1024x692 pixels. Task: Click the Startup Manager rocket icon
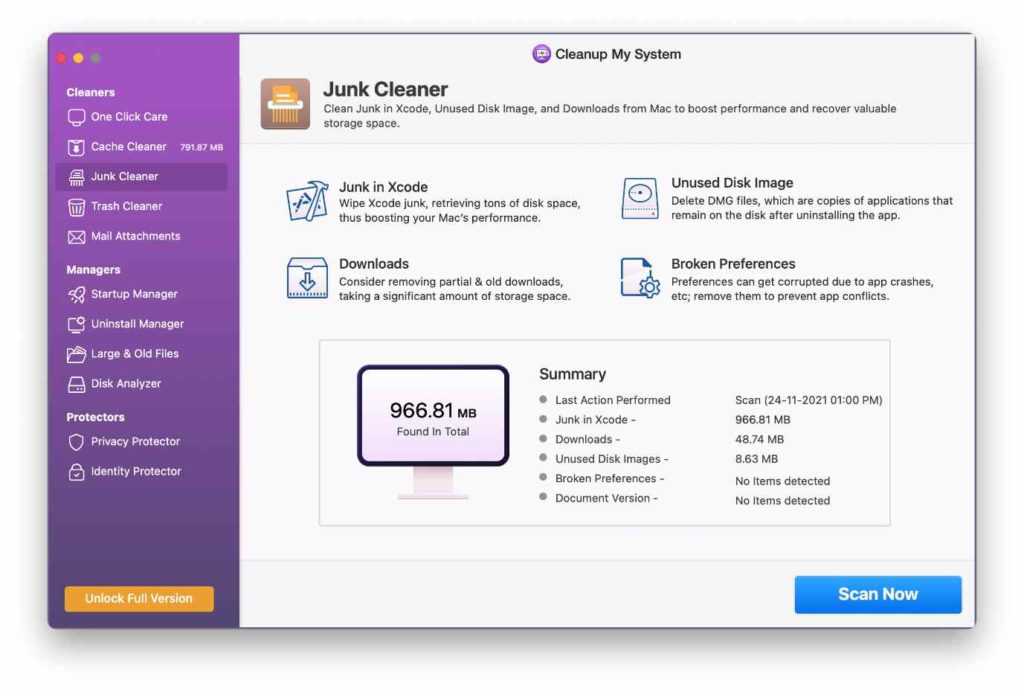tap(76, 294)
